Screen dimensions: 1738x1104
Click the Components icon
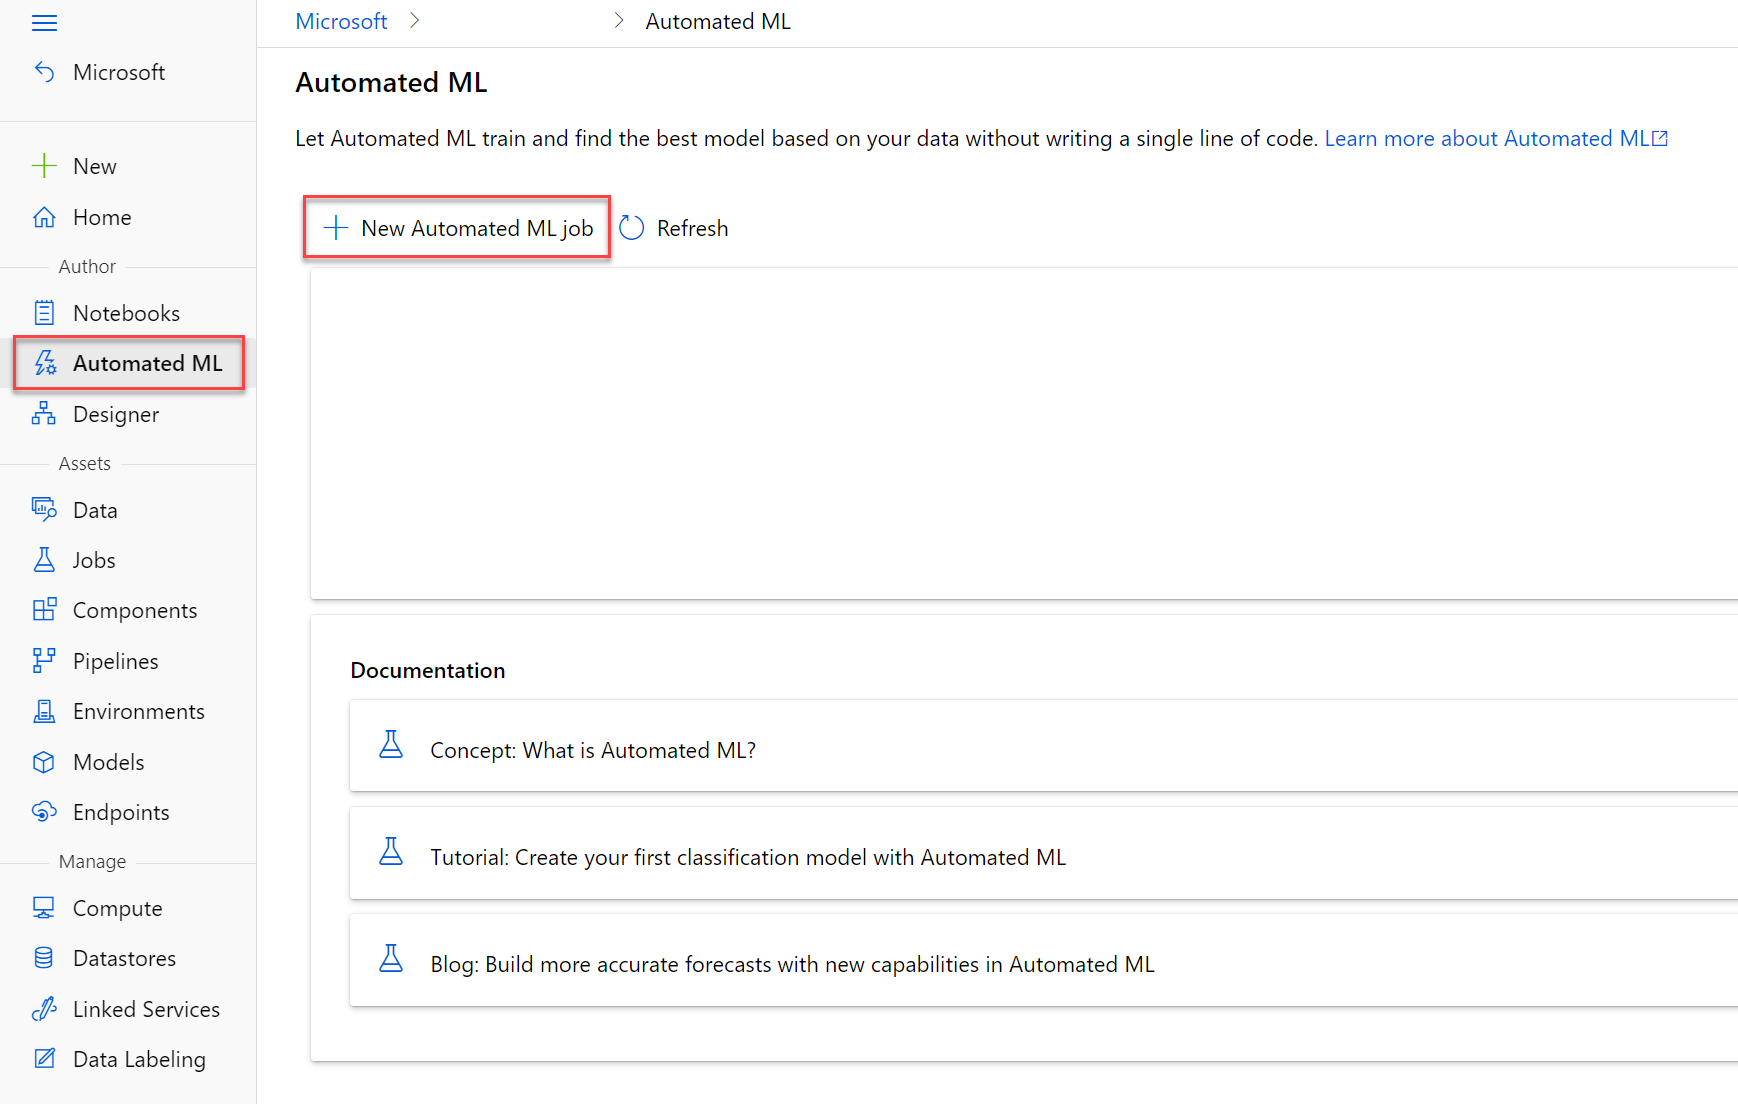44,610
